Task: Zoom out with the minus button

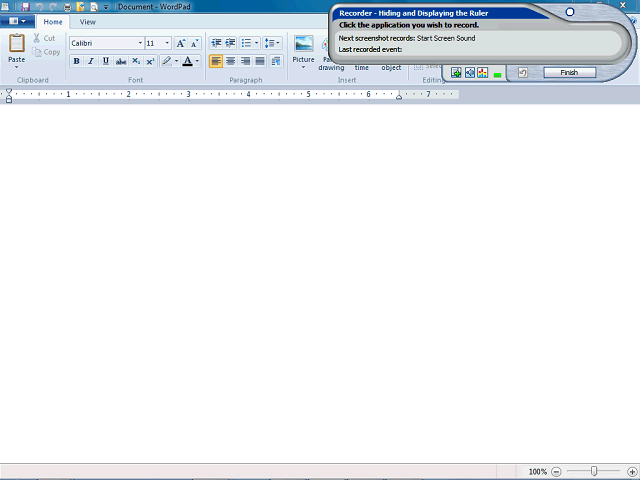Action: pos(556,472)
